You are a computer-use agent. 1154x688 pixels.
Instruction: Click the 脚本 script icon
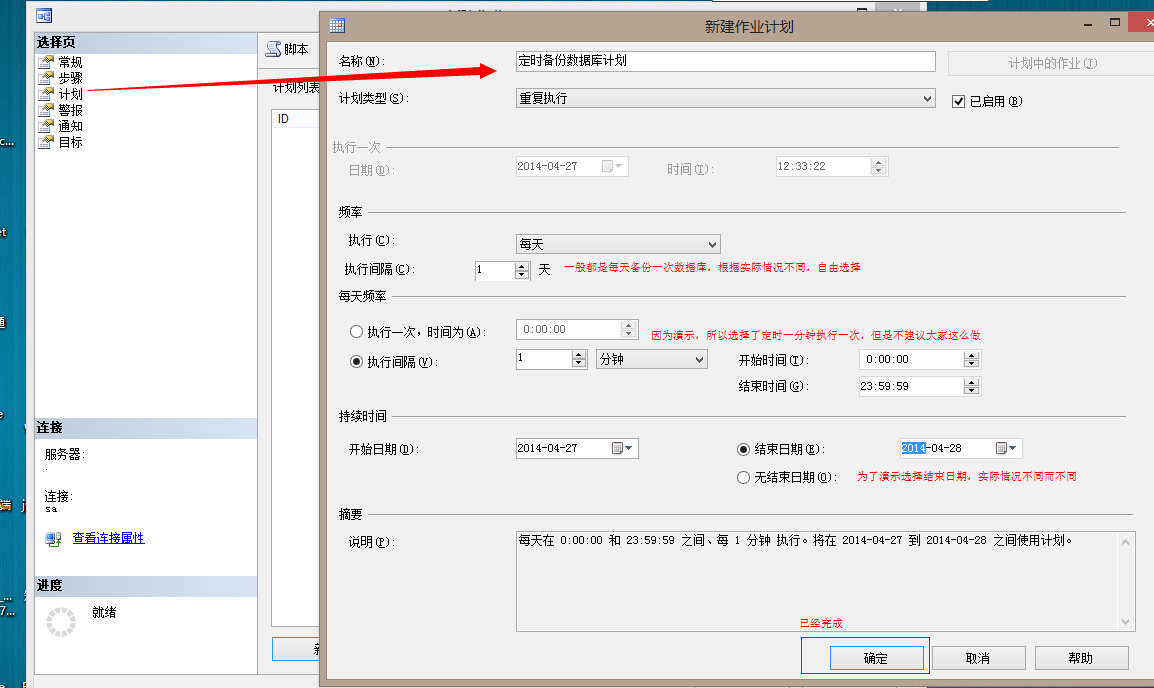click(273, 49)
